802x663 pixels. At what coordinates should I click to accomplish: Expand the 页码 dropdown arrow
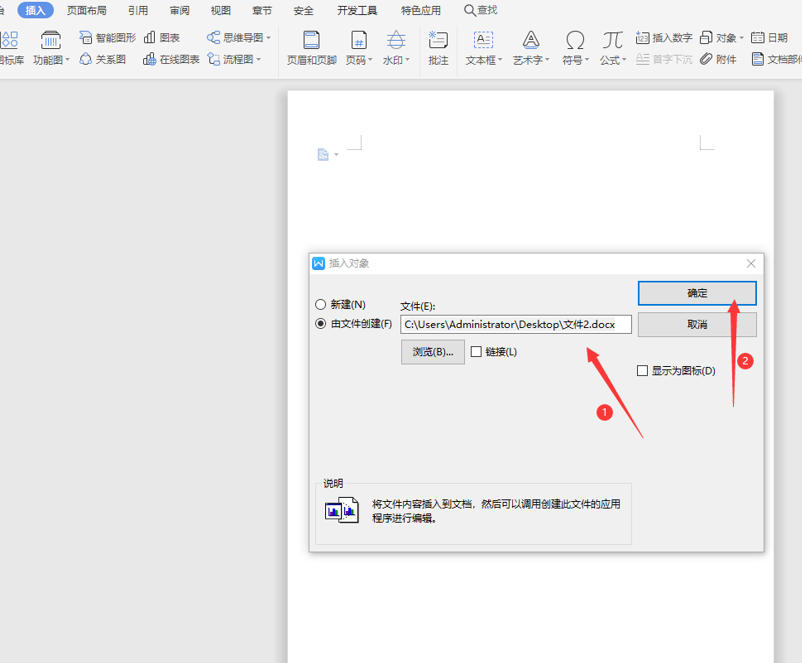[370, 60]
